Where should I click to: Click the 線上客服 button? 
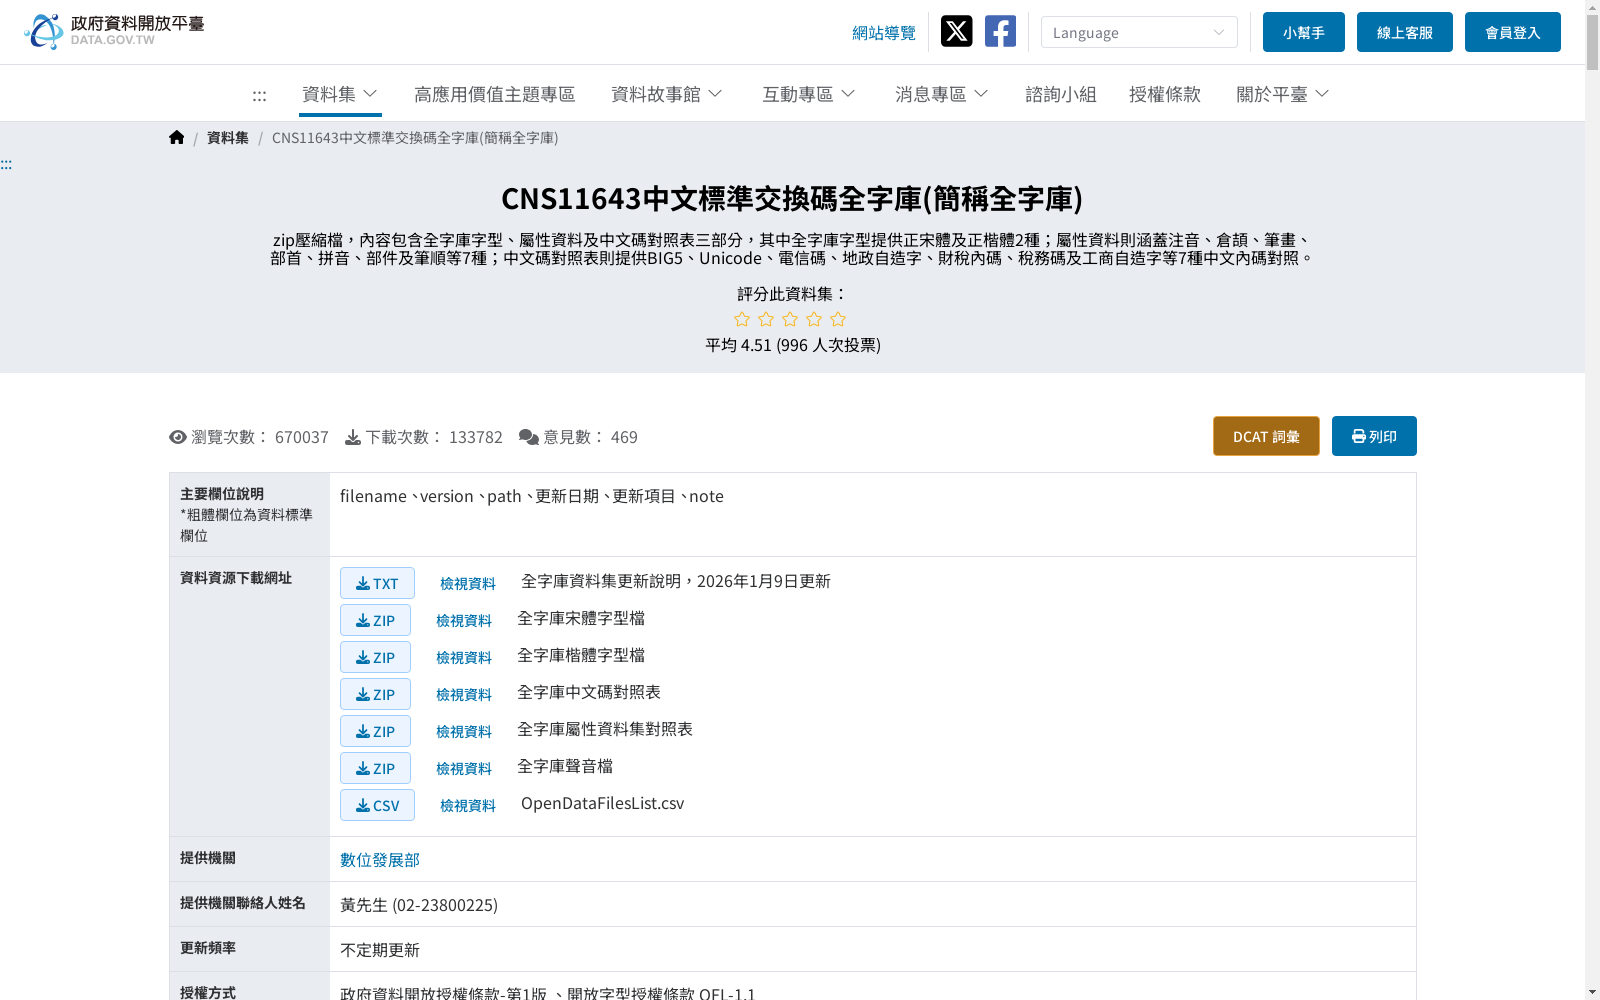[1405, 32]
